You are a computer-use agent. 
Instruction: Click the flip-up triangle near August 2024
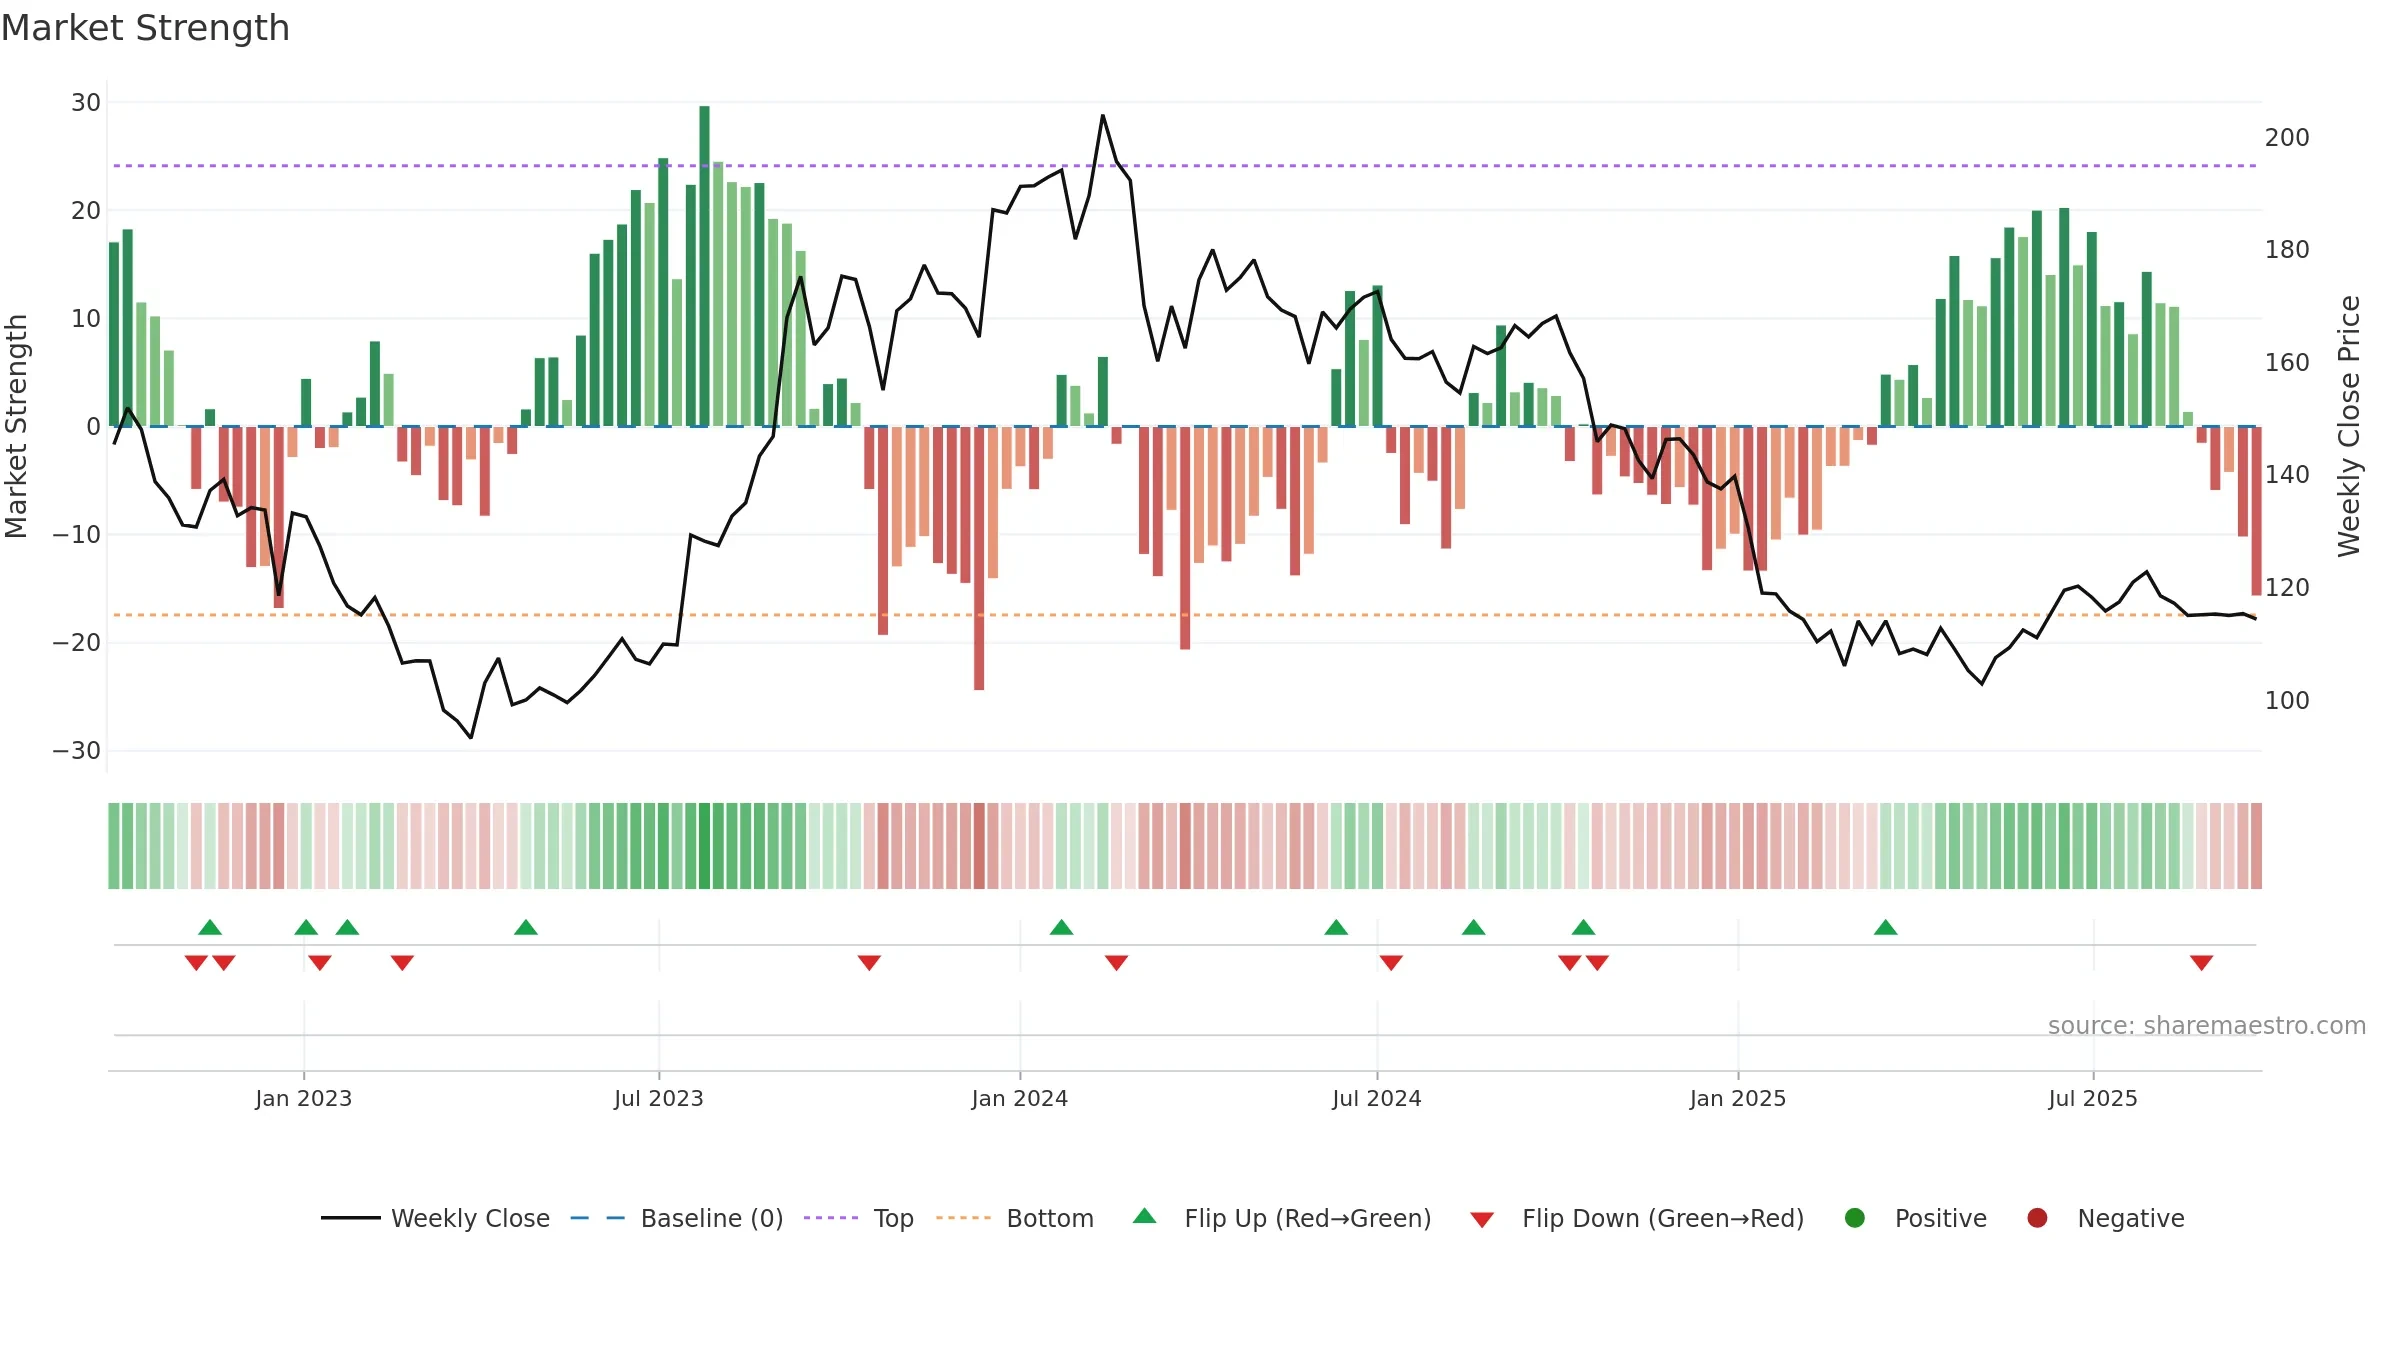(x=1474, y=927)
